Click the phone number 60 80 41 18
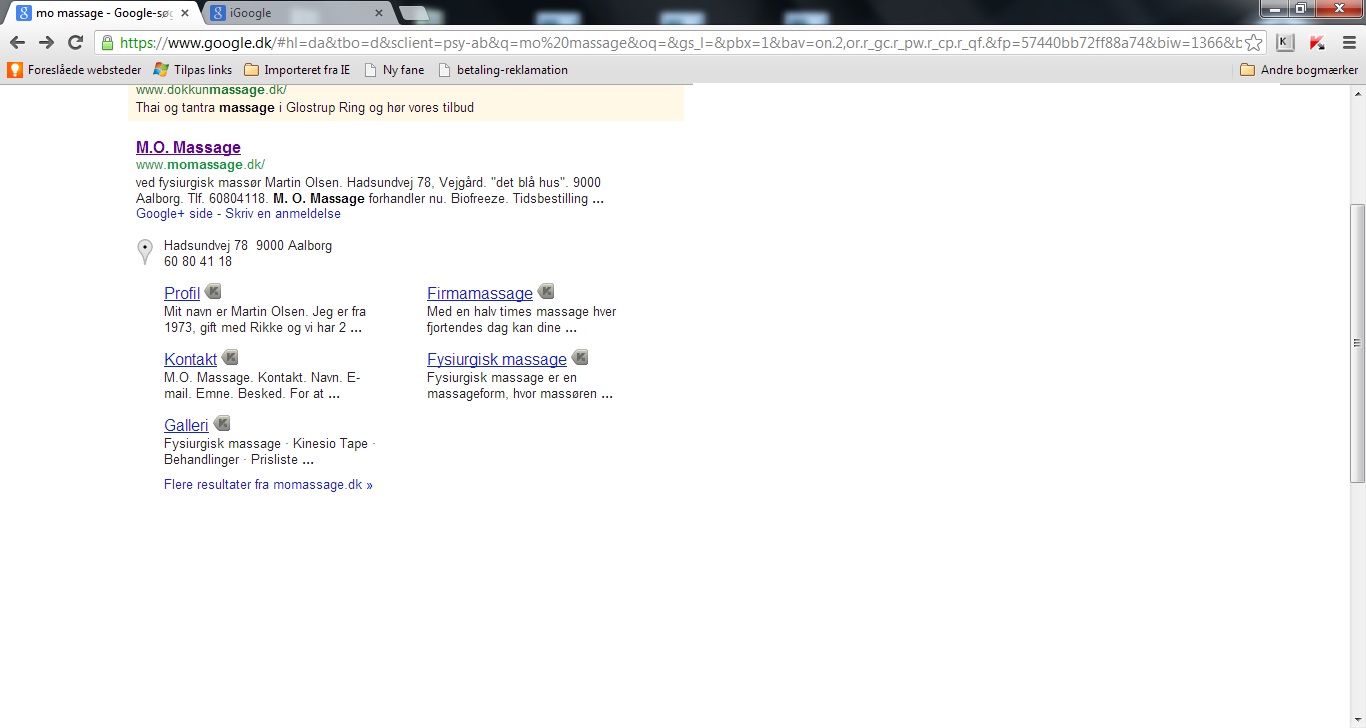1366x728 pixels. 198,262
